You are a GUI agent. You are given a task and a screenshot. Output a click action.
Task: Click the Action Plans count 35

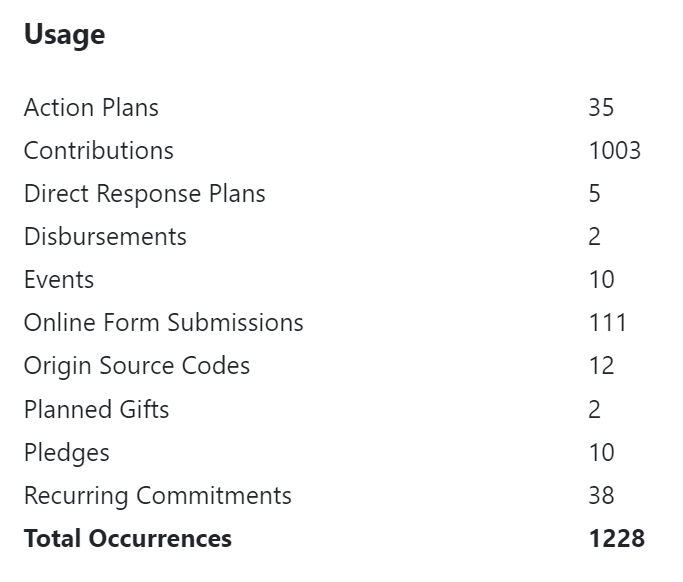point(601,107)
